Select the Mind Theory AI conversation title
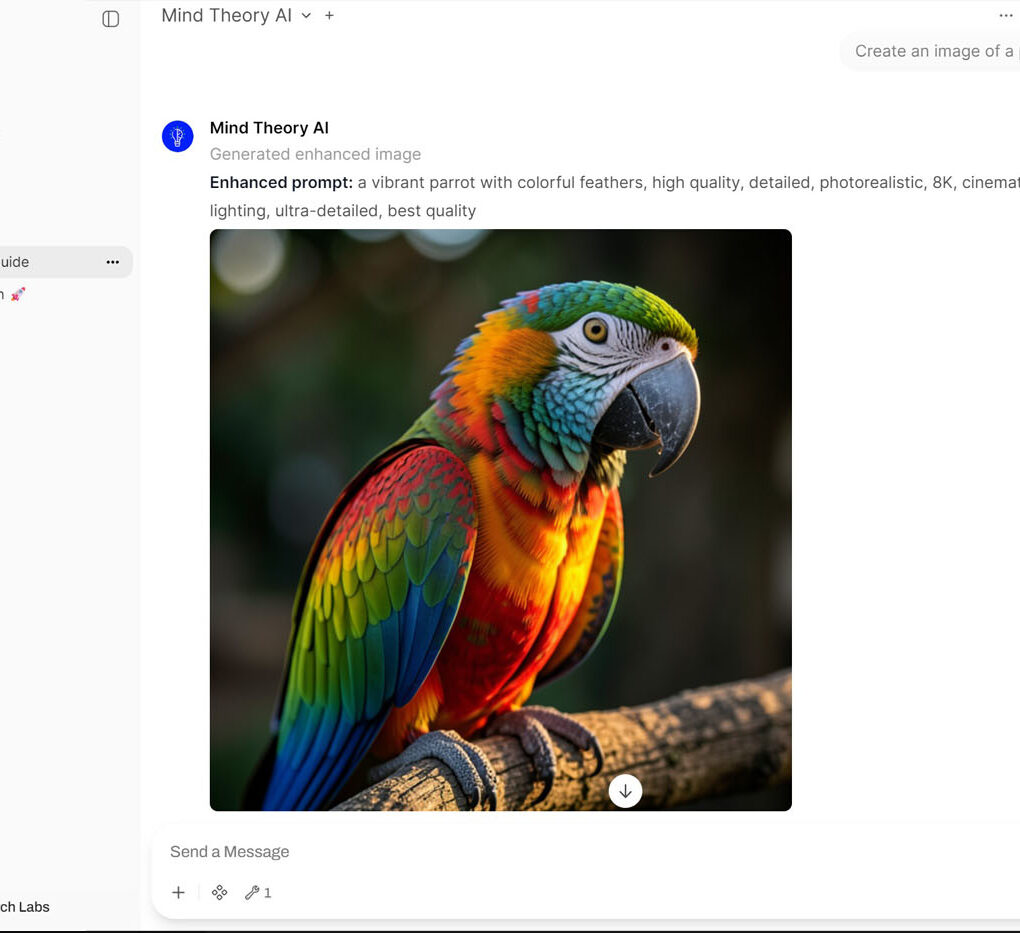 (226, 15)
